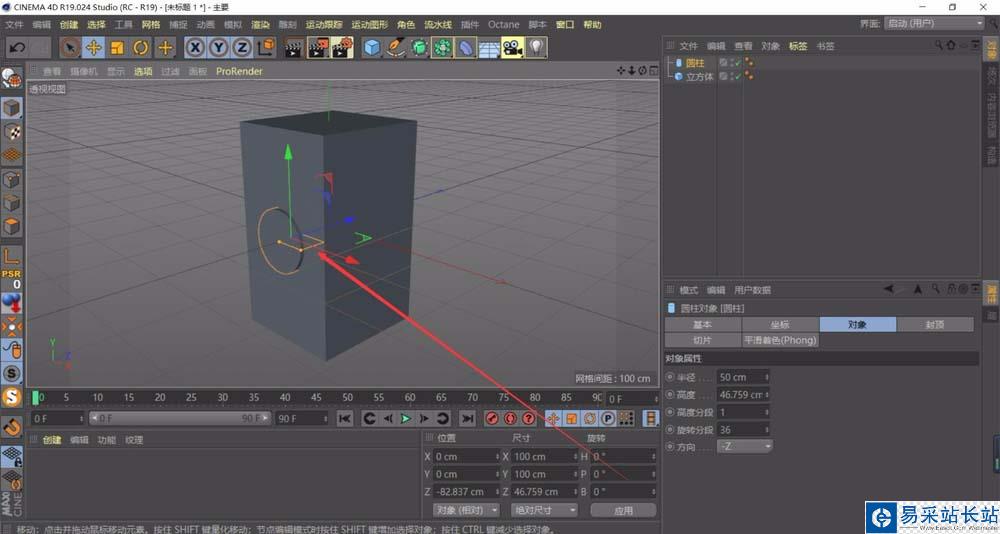Screen dimensions: 1000x534
Task: Render the active view clapperboard icon
Action: point(293,48)
